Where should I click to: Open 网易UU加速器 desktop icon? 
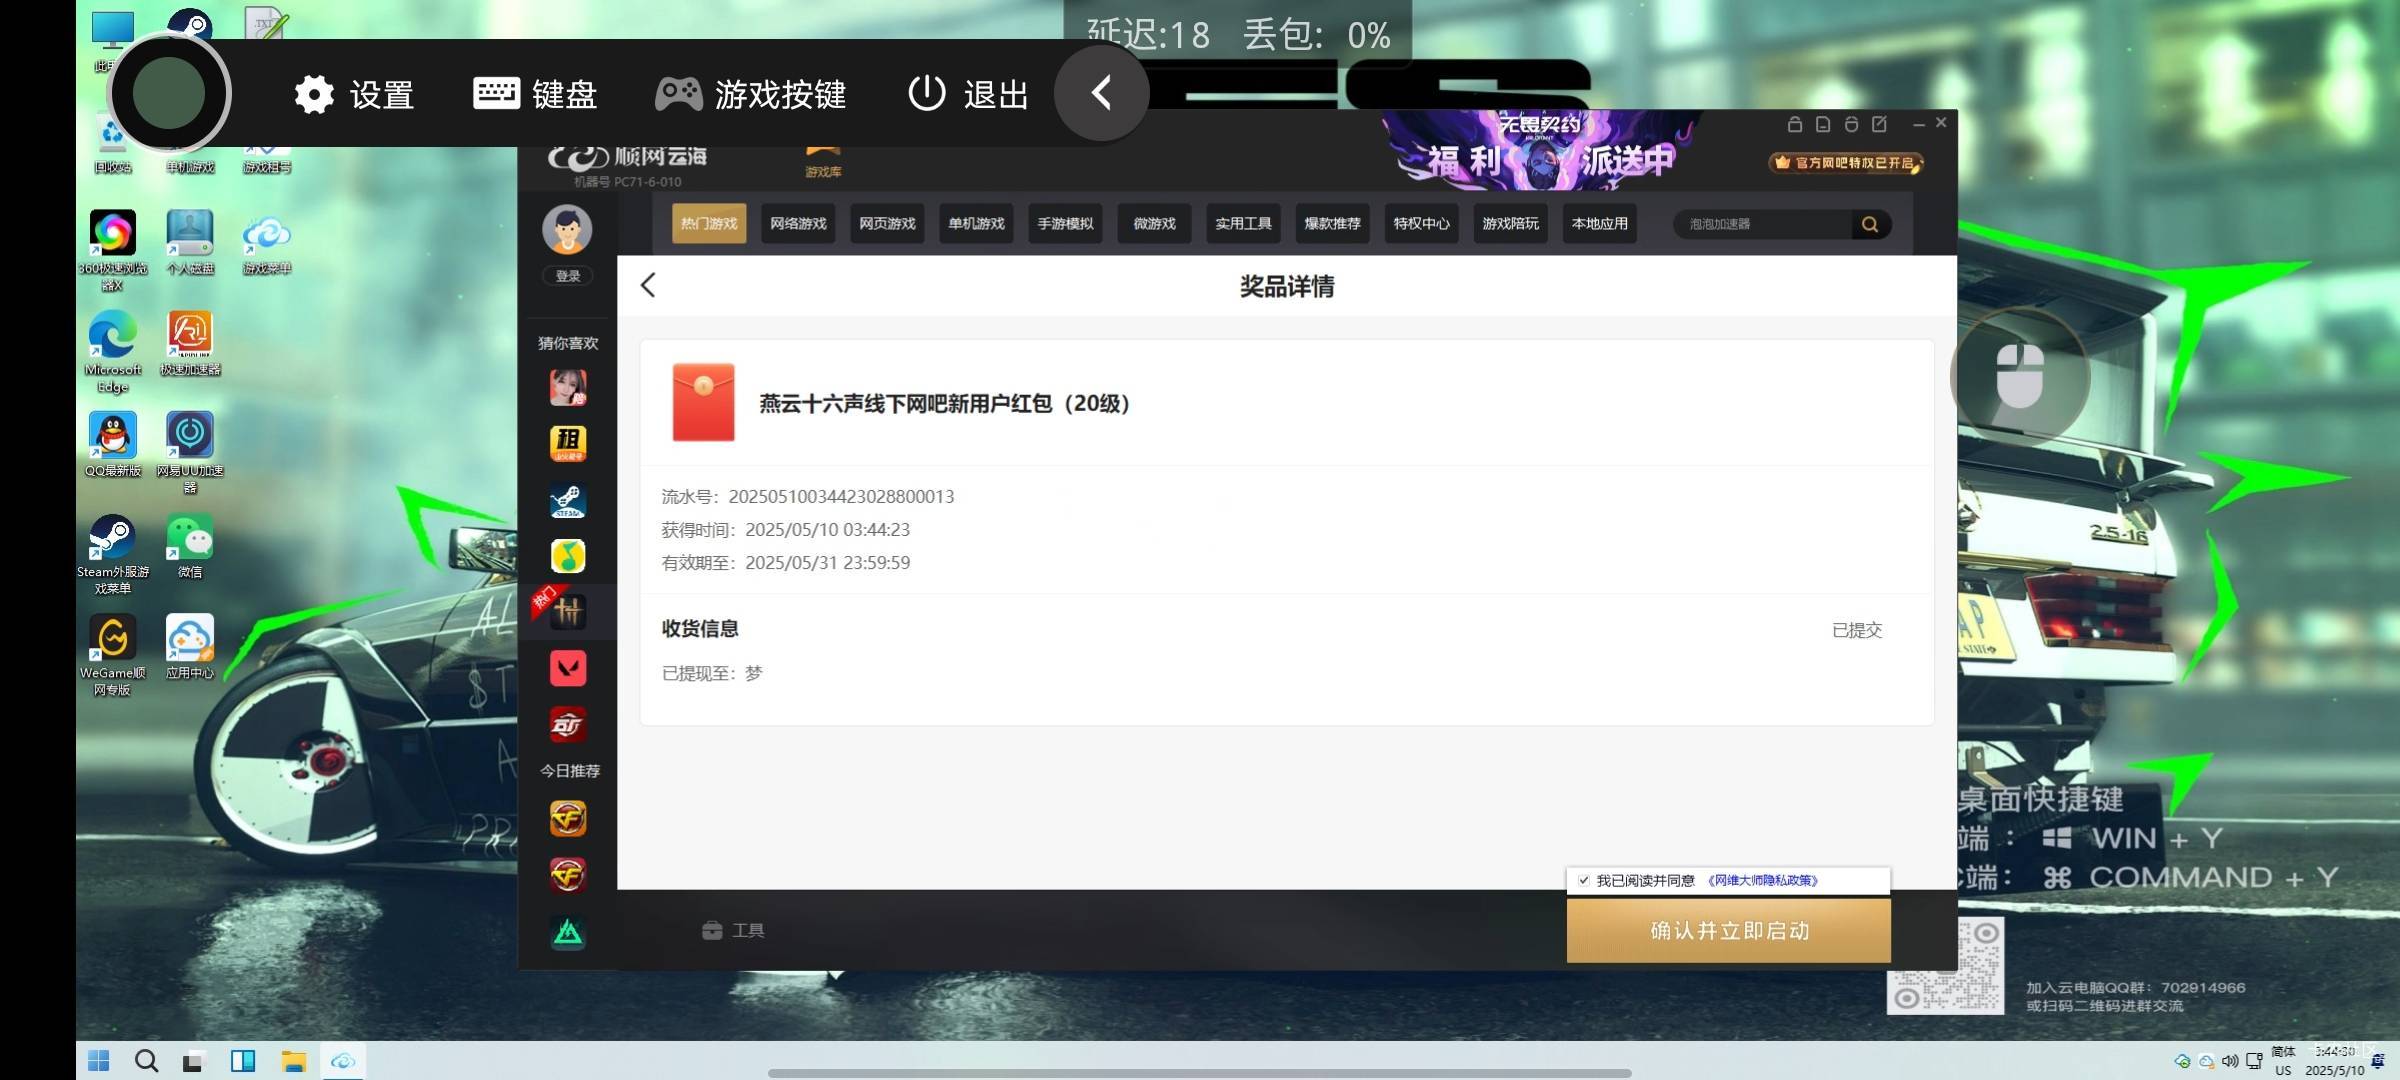pos(190,452)
